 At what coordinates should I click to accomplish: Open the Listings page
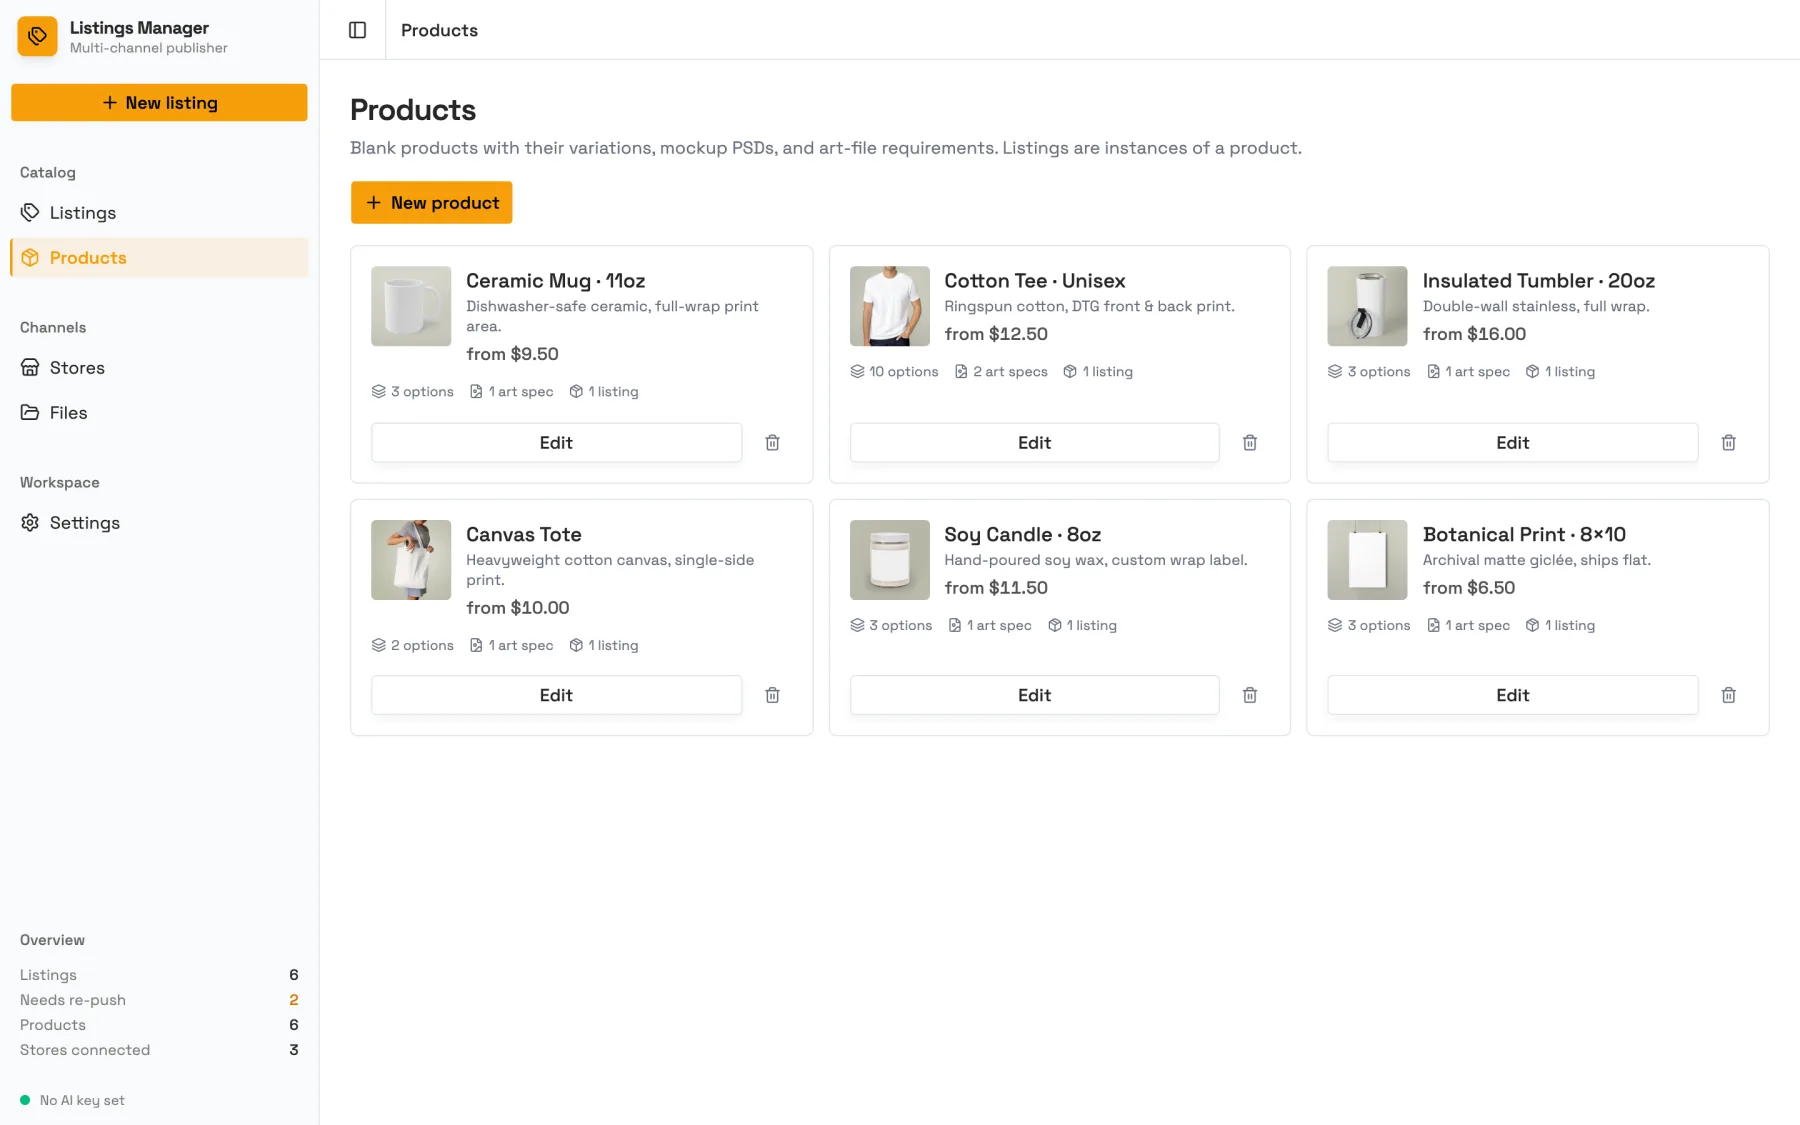point(159,212)
